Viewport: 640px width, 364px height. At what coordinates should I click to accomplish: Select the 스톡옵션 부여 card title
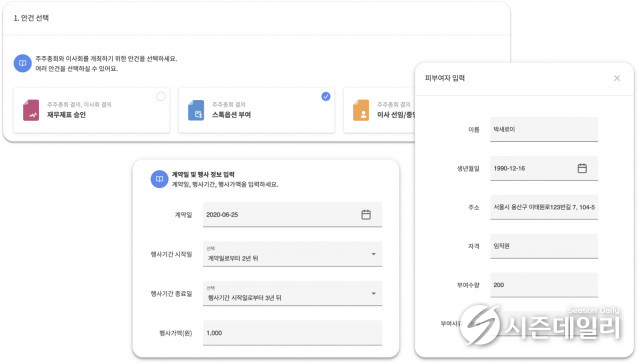coord(231,115)
